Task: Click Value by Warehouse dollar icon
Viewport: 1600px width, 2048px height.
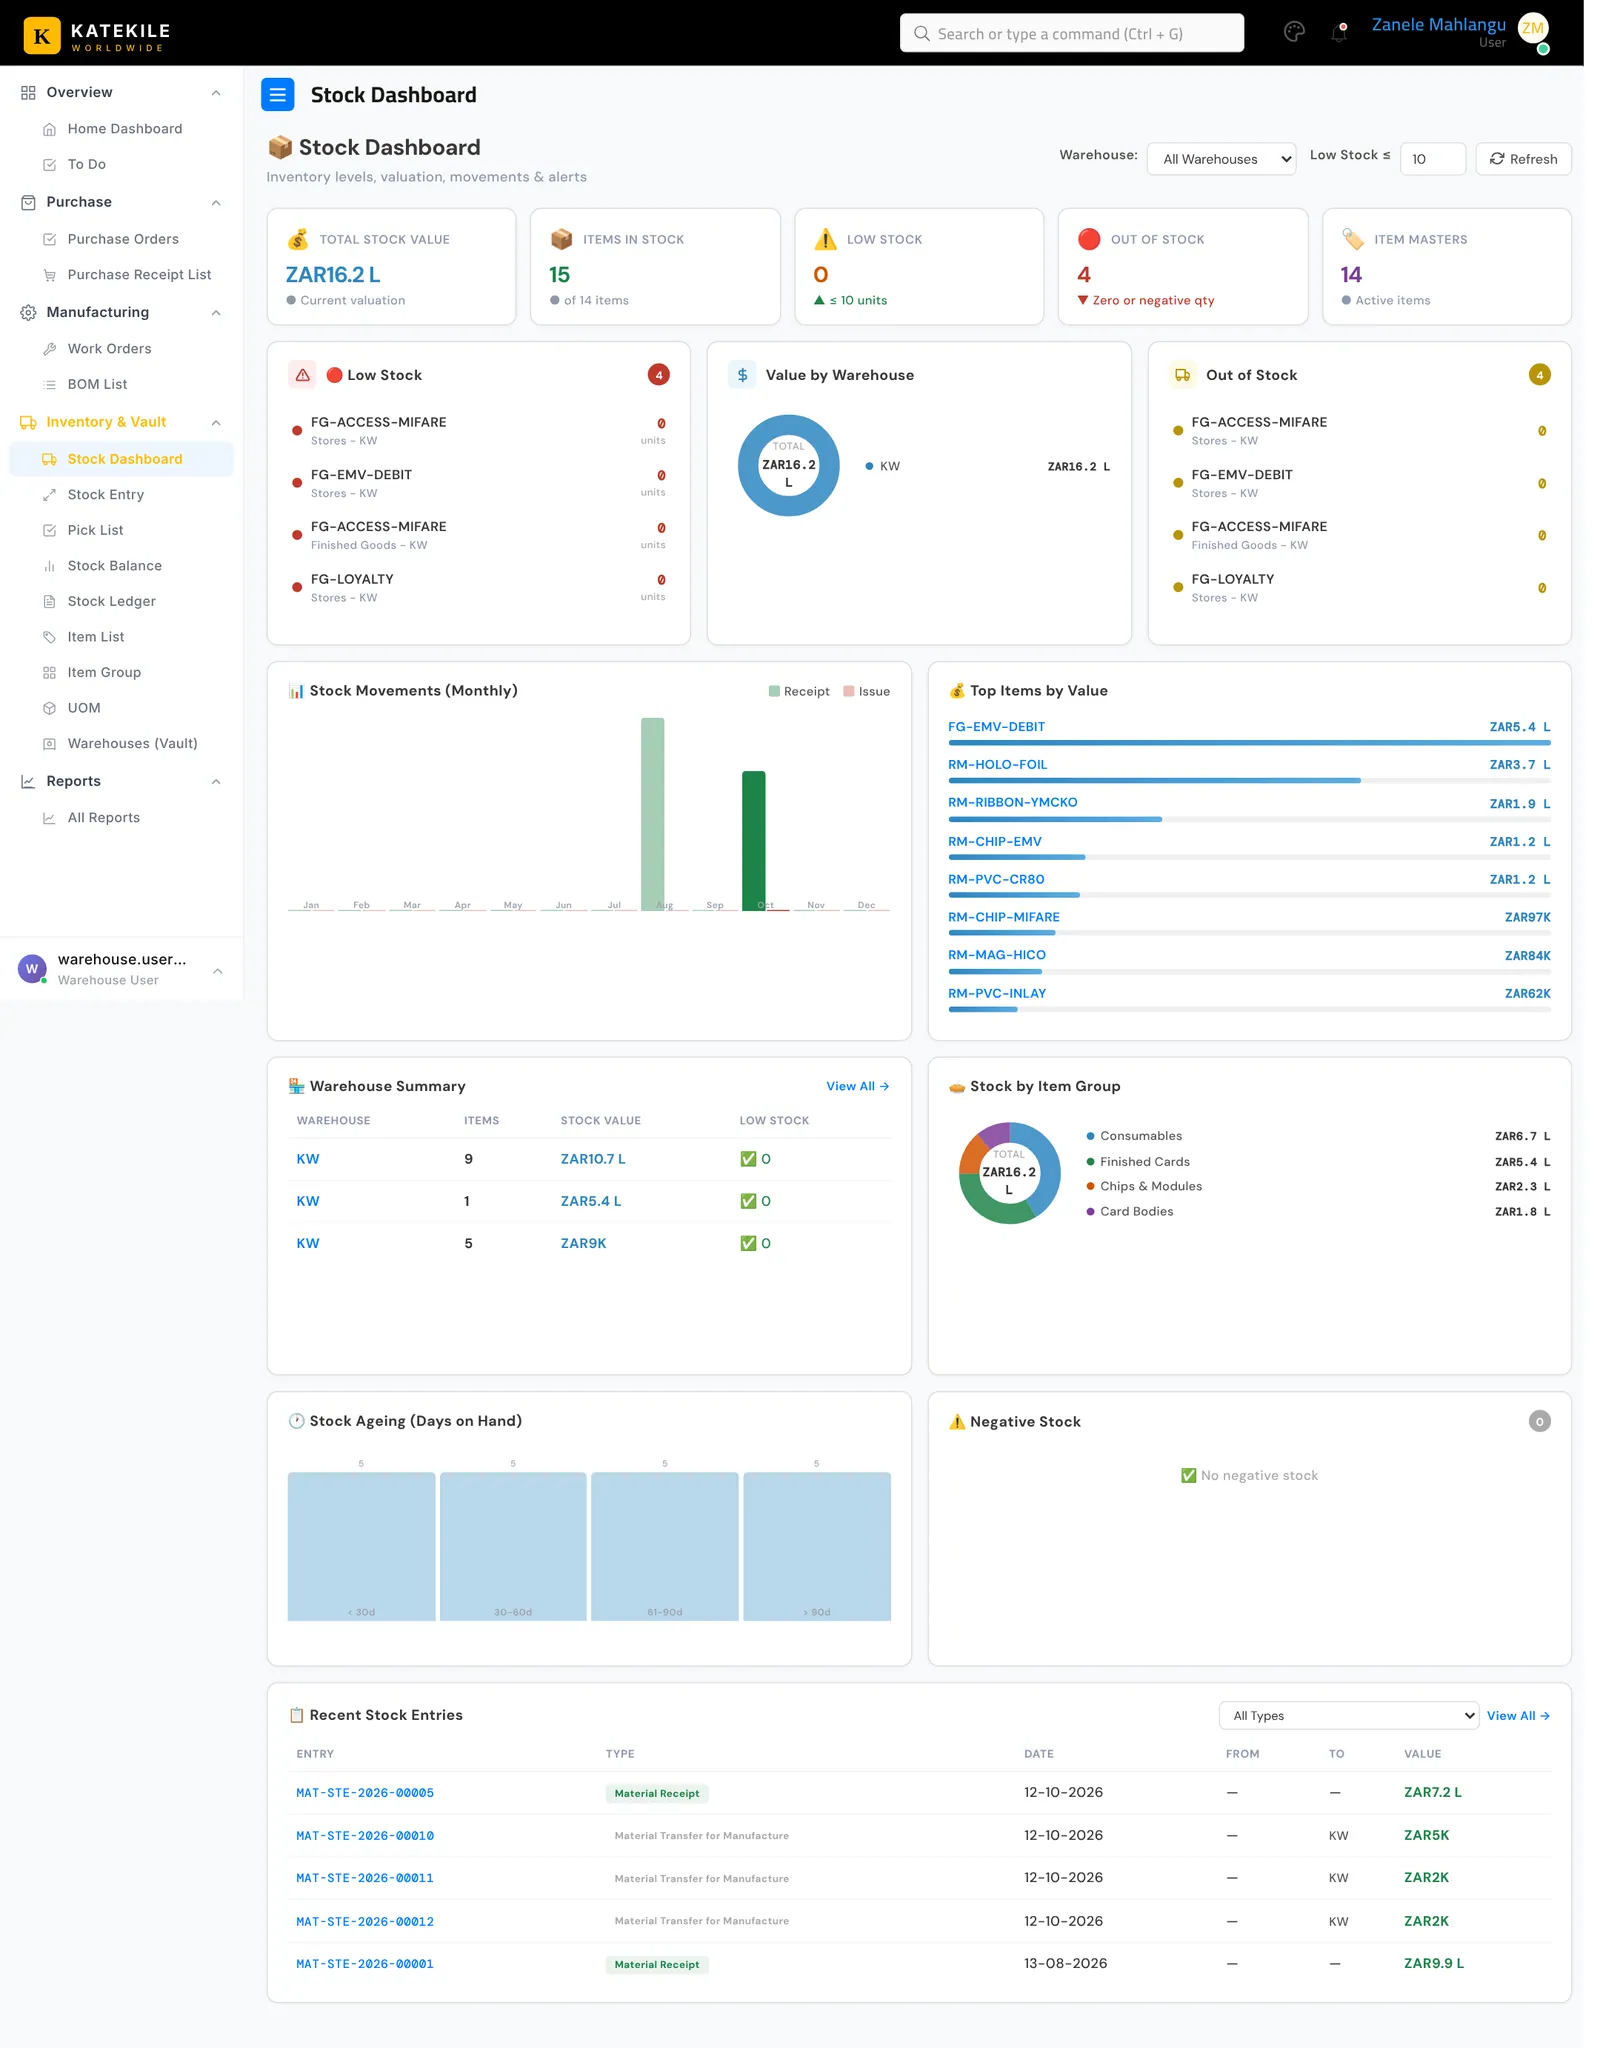Action: click(742, 375)
